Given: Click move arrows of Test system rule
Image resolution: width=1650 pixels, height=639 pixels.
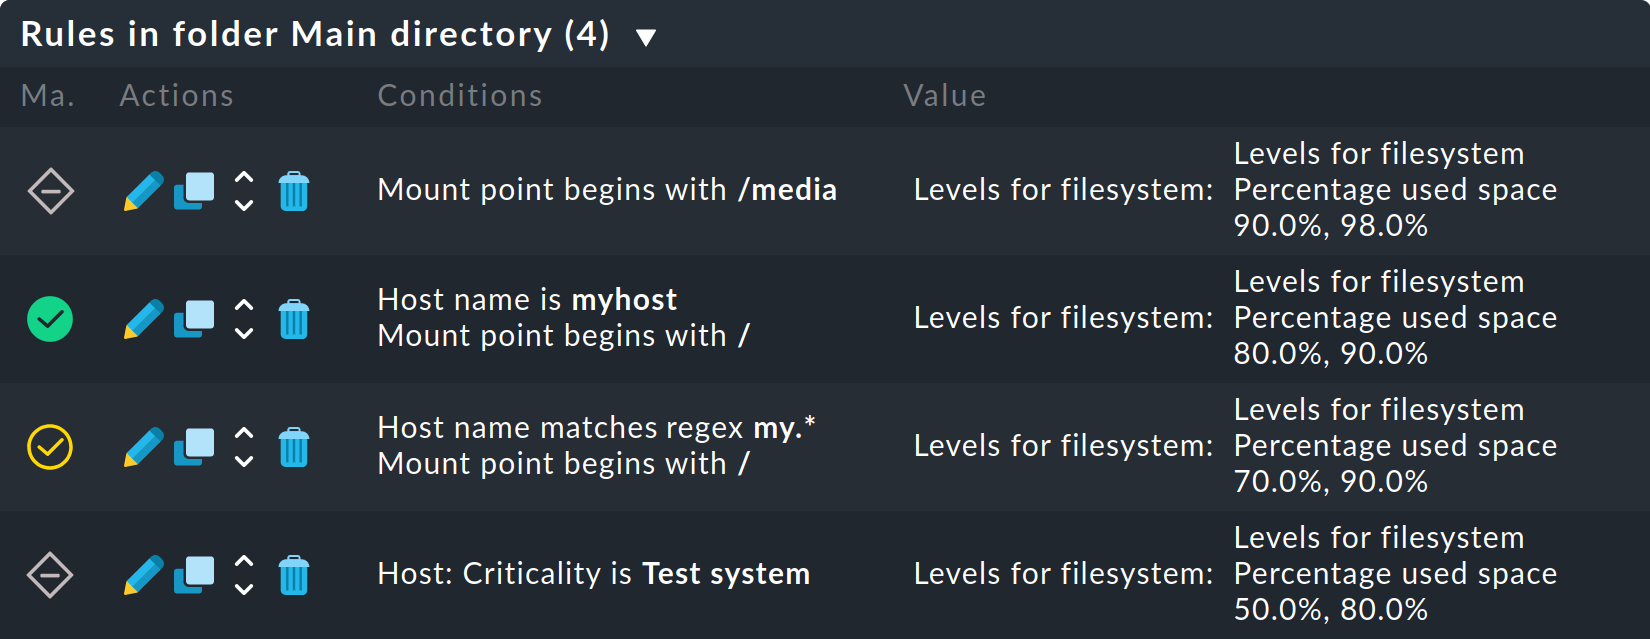Looking at the screenshot, I should 244,575.
